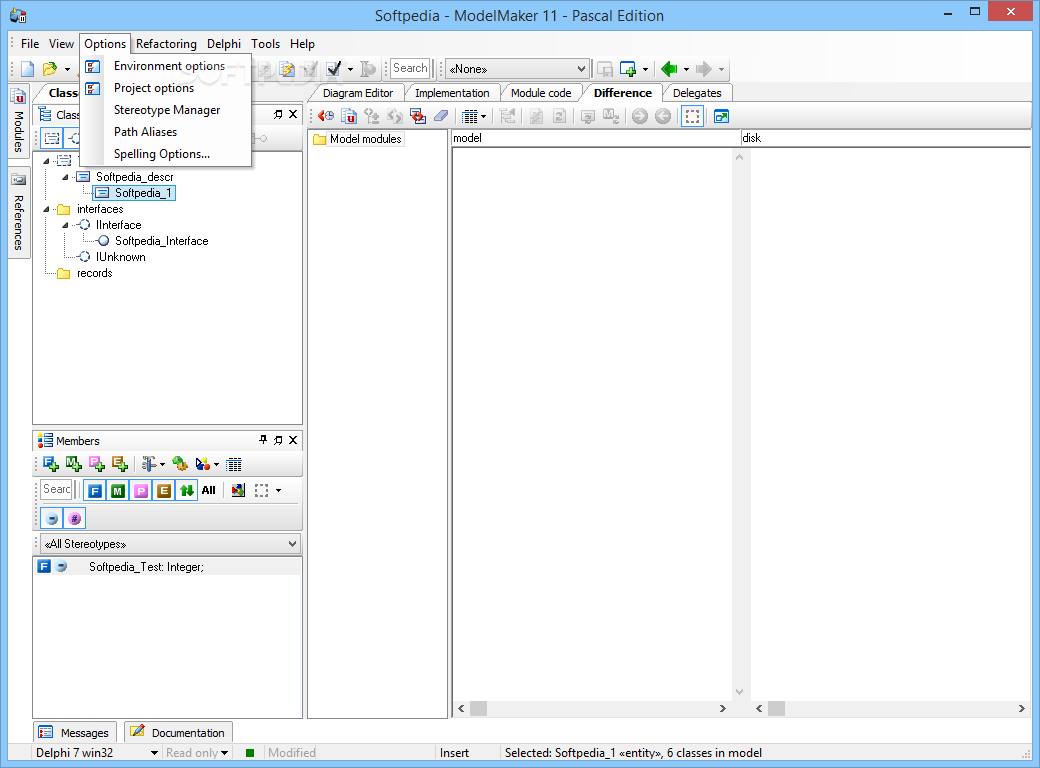Screen dimensions: 1040x768
Task: Click the red U unit page icon in Difference toolbar
Action: [x=349, y=117]
